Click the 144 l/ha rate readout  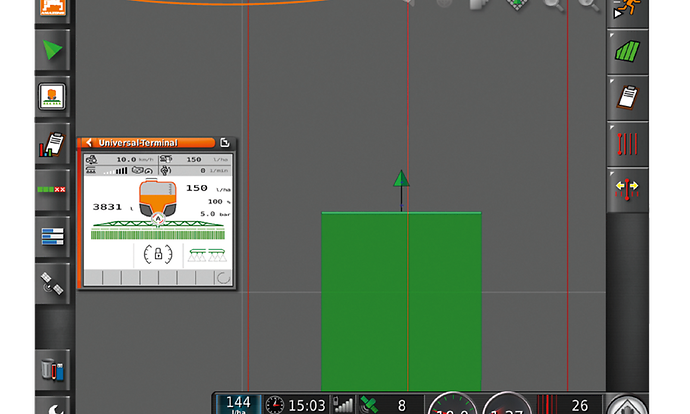[238, 403]
